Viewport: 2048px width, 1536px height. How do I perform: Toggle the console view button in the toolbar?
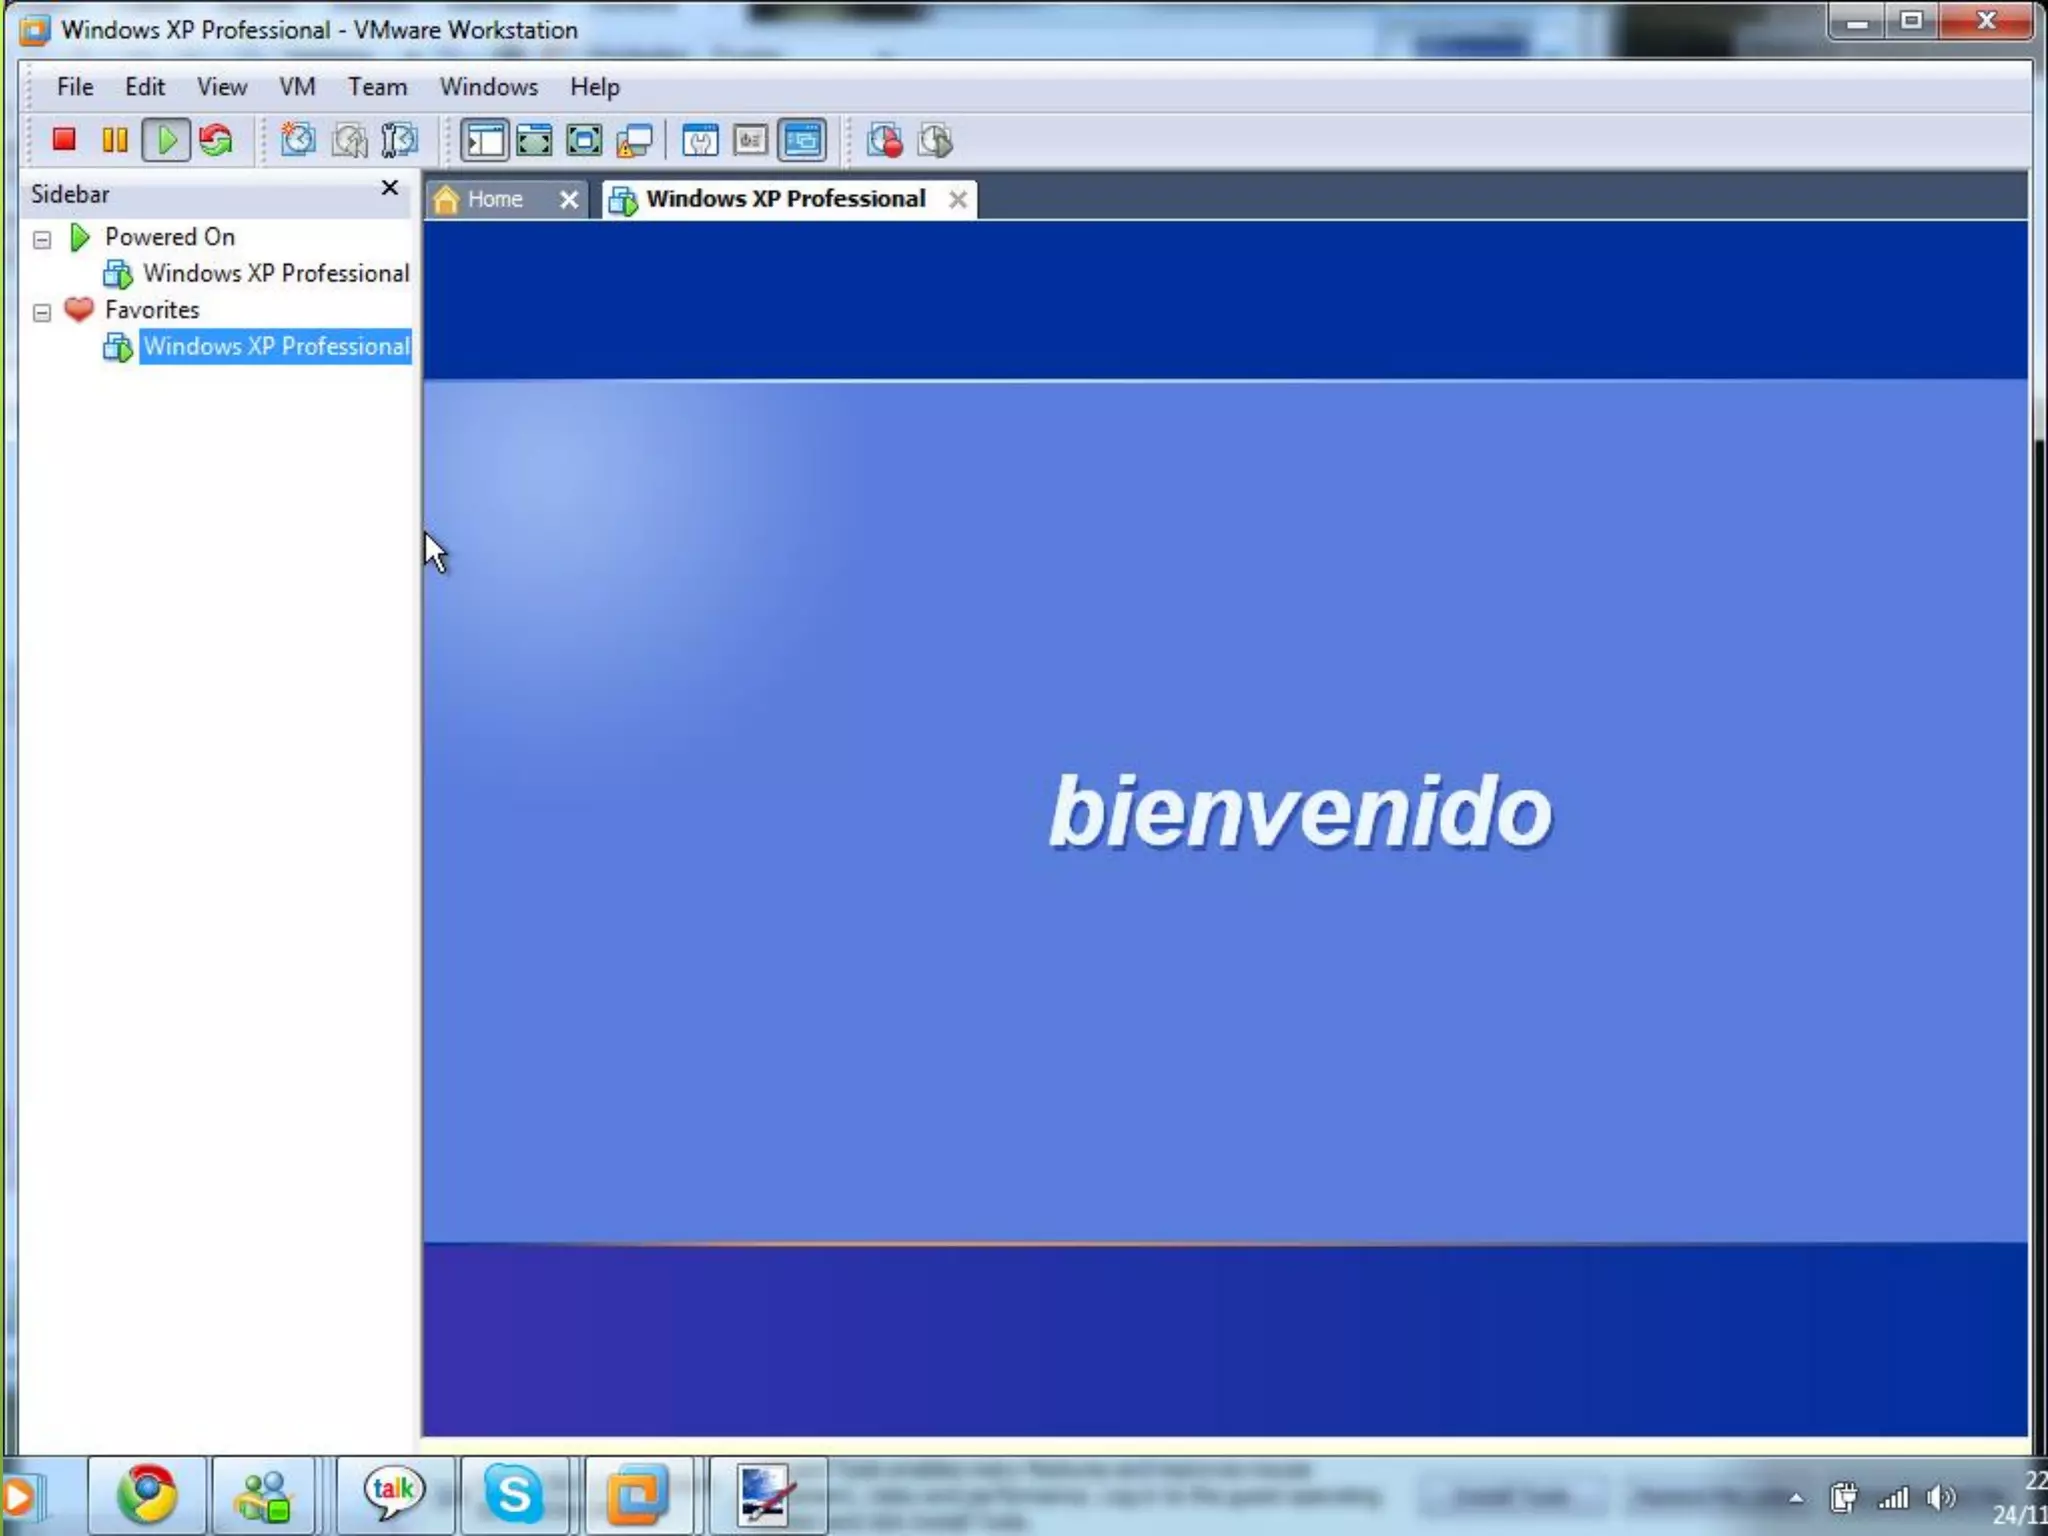[x=802, y=140]
